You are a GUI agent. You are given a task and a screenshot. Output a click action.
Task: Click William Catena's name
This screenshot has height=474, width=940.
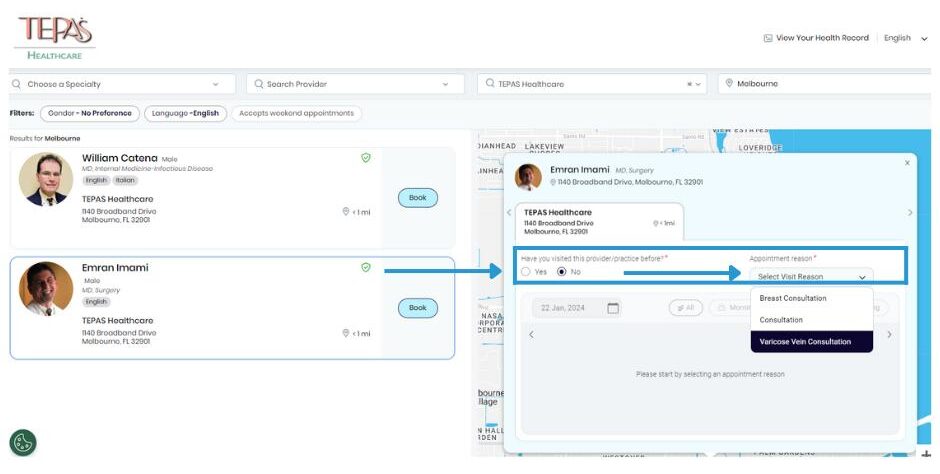point(120,158)
